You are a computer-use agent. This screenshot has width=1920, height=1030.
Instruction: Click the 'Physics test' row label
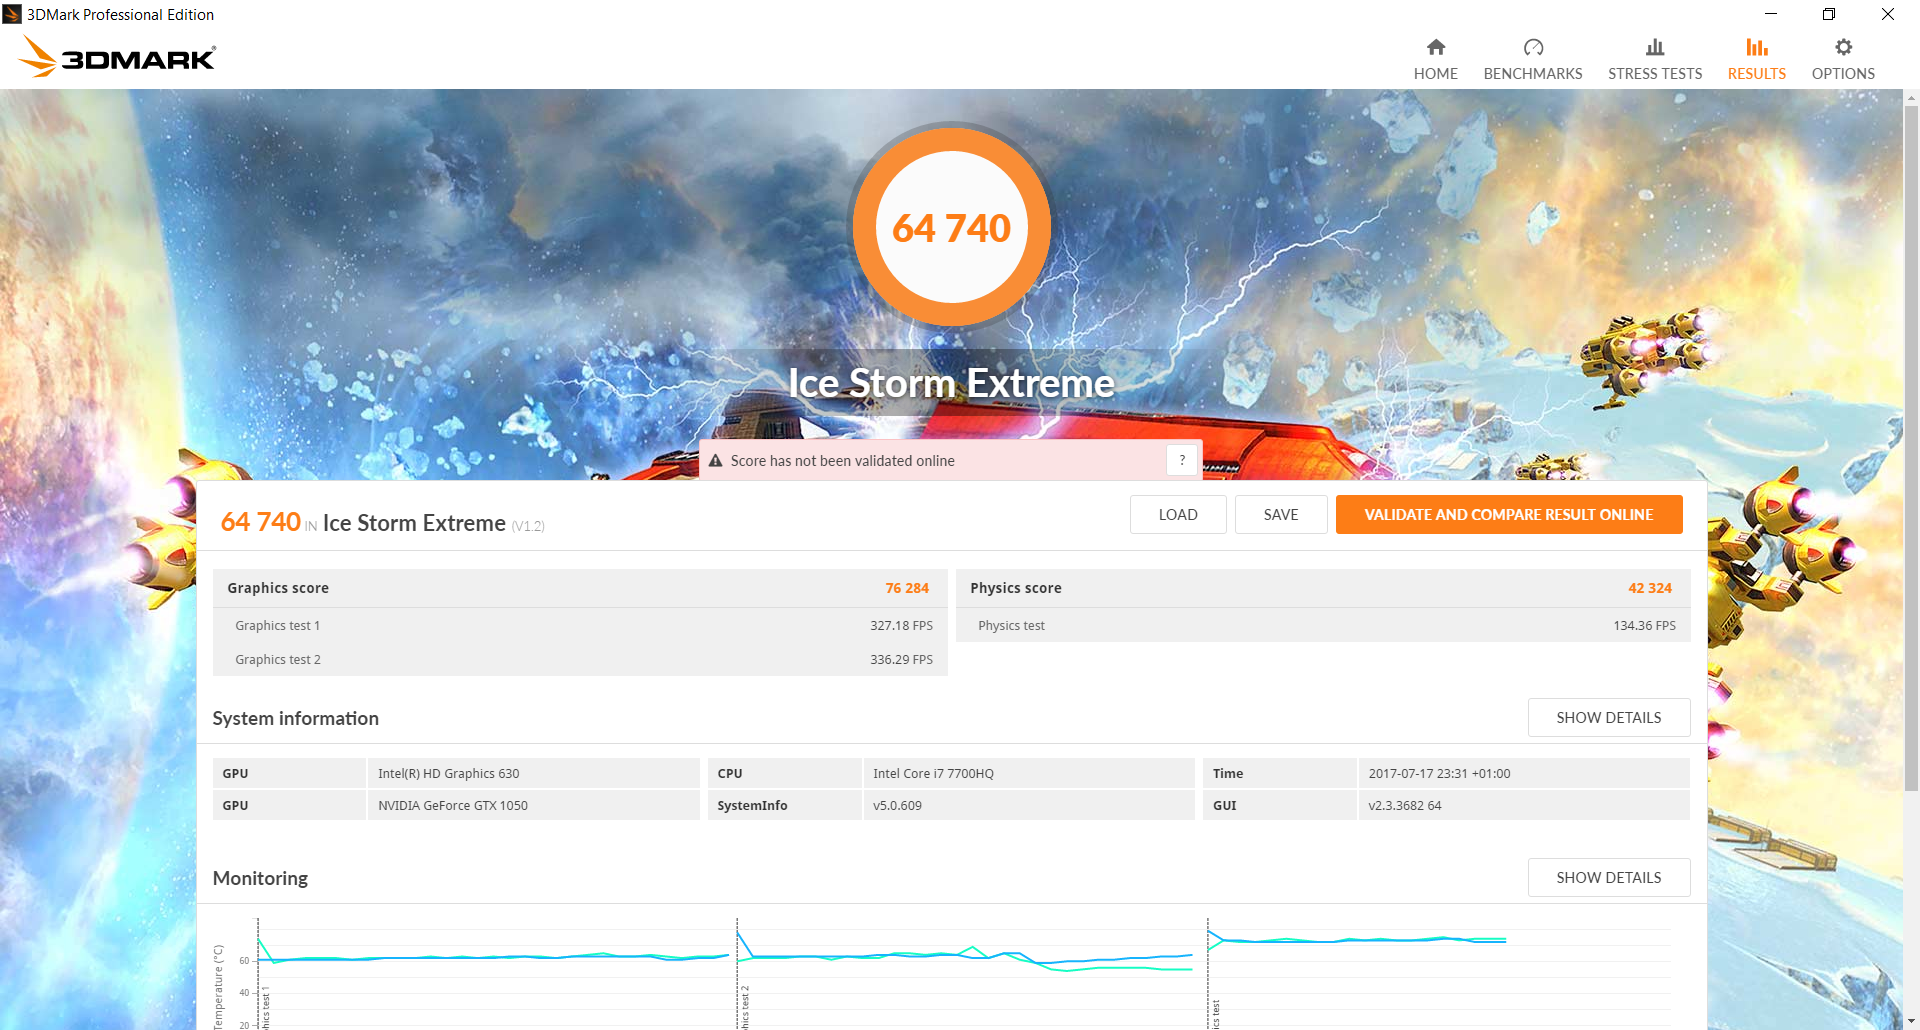pos(1011,626)
